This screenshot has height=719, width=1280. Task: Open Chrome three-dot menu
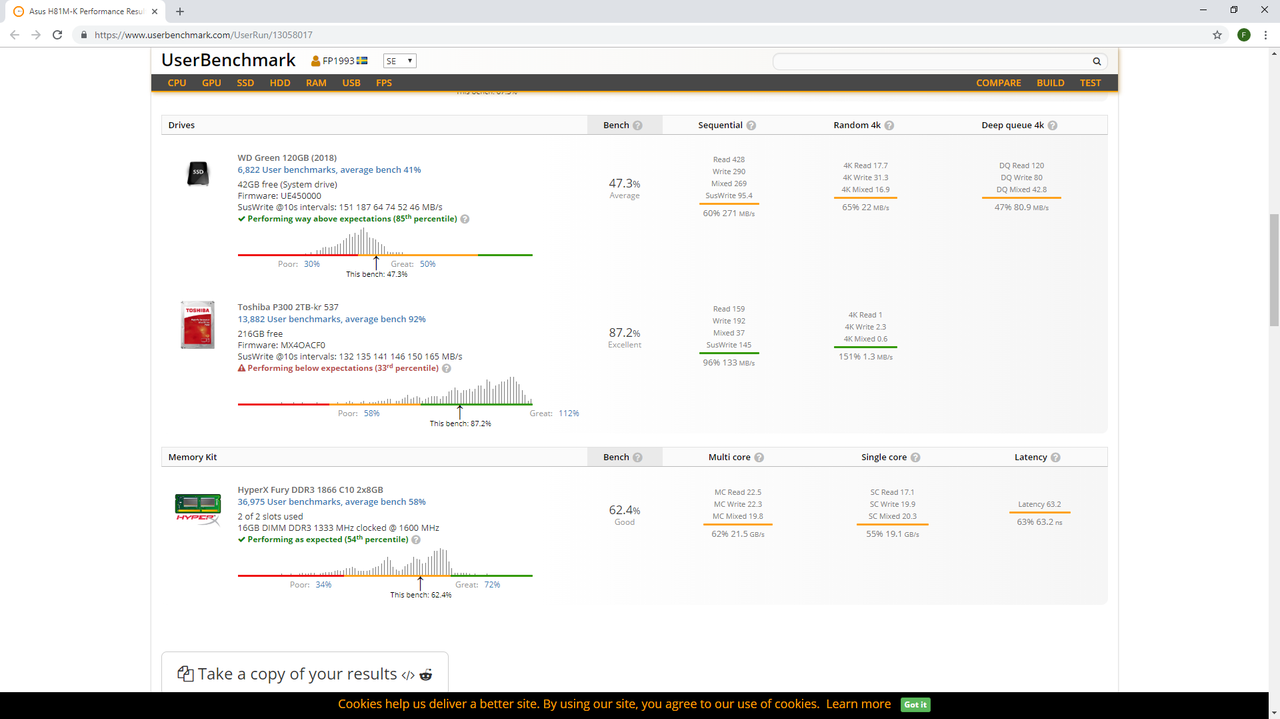point(1266,34)
